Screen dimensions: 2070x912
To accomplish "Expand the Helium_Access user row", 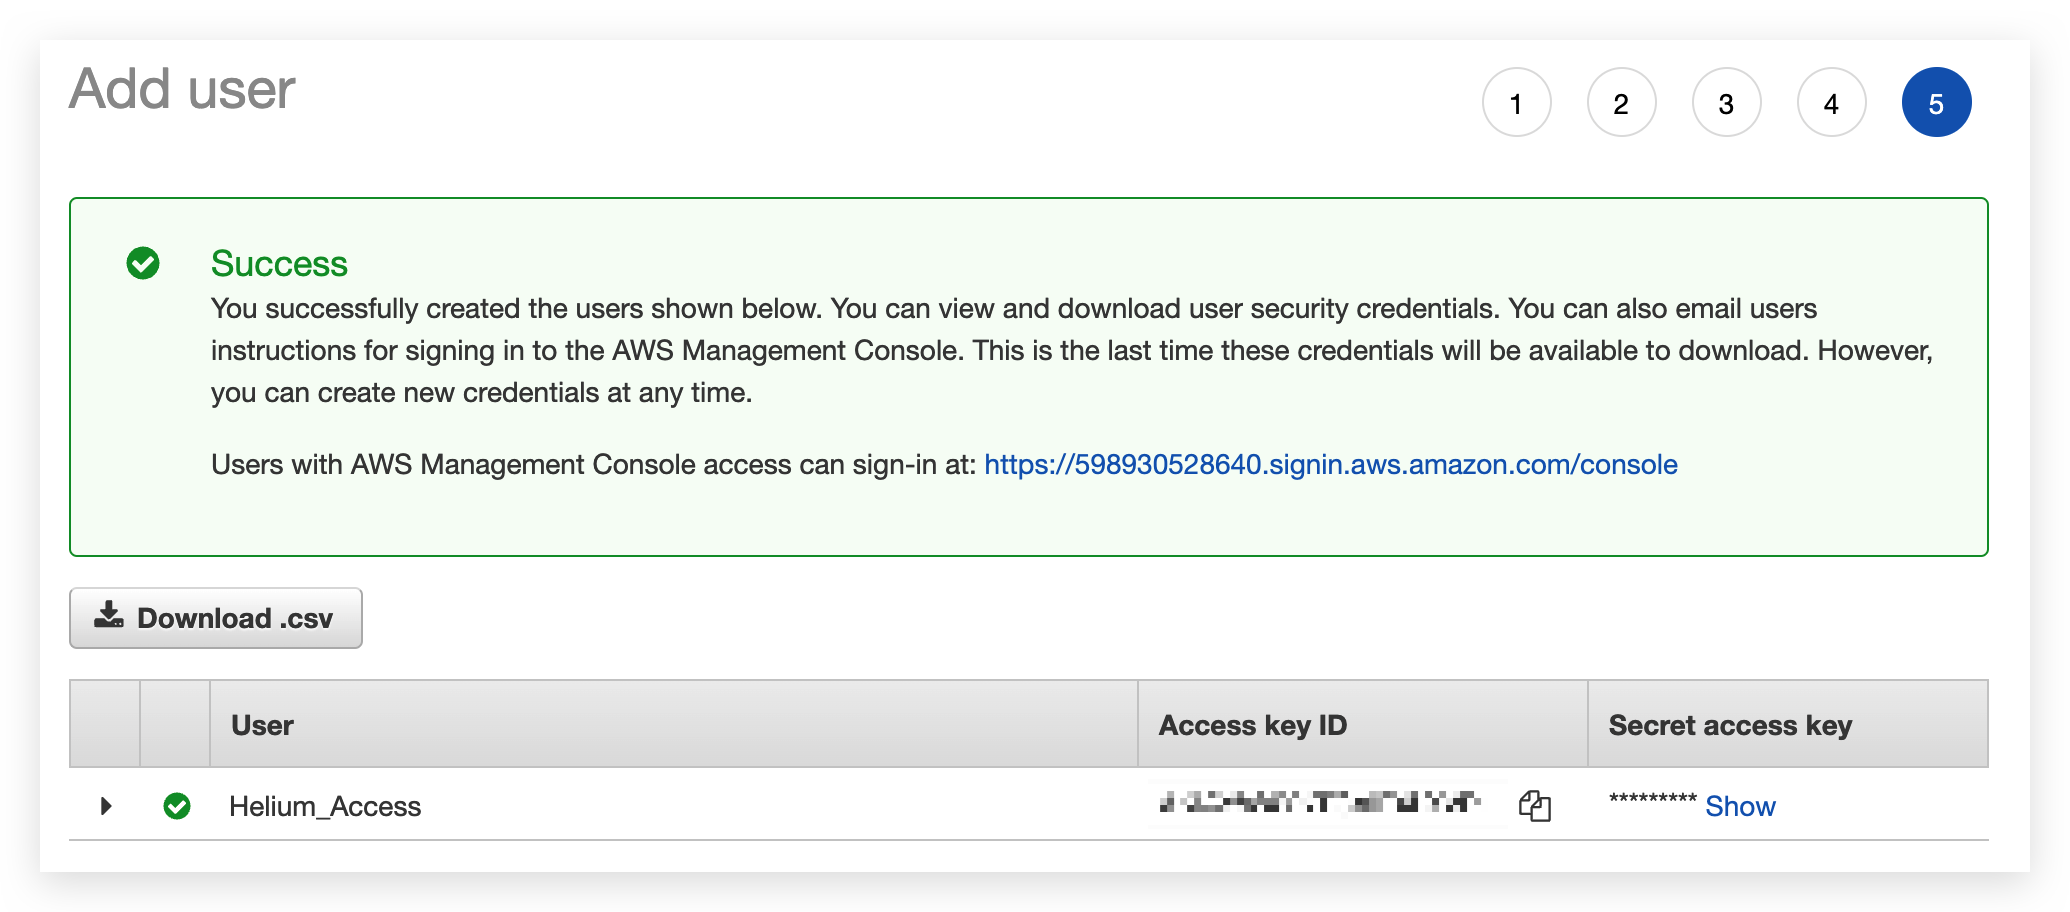I will click(x=106, y=805).
